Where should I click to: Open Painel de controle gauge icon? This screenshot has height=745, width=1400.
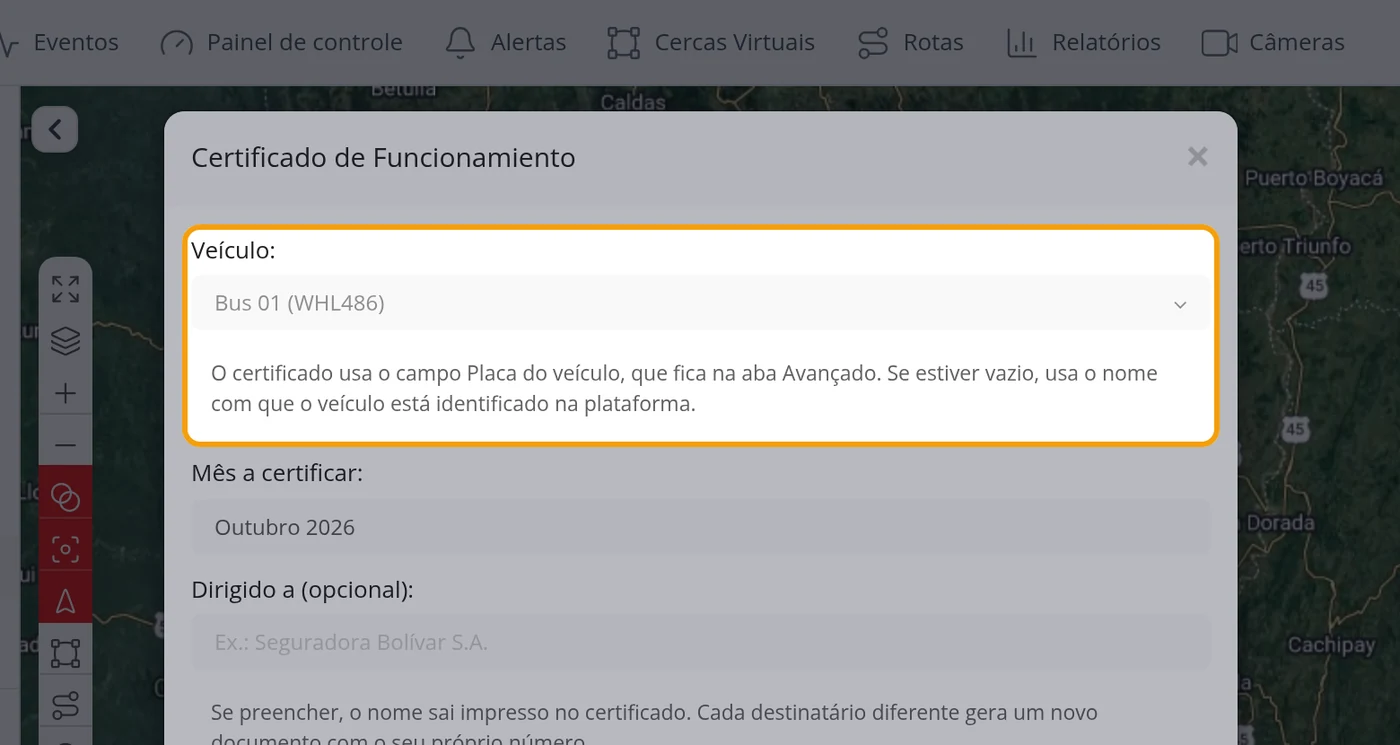177,43
